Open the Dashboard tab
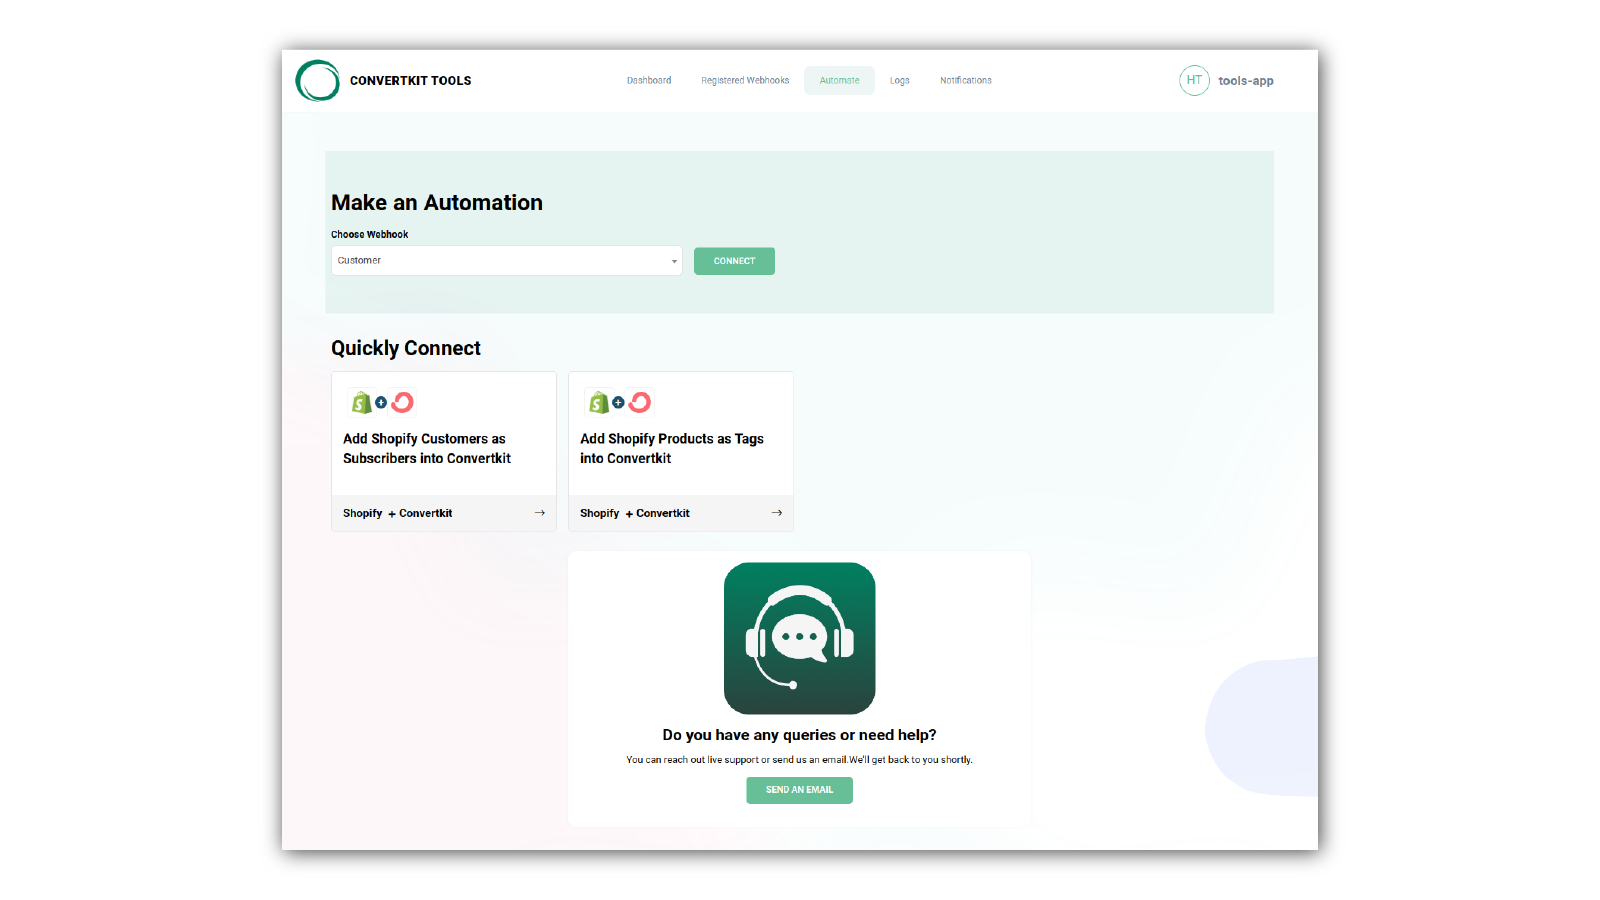This screenshot has height=900, width=1600. pos(649,81)
